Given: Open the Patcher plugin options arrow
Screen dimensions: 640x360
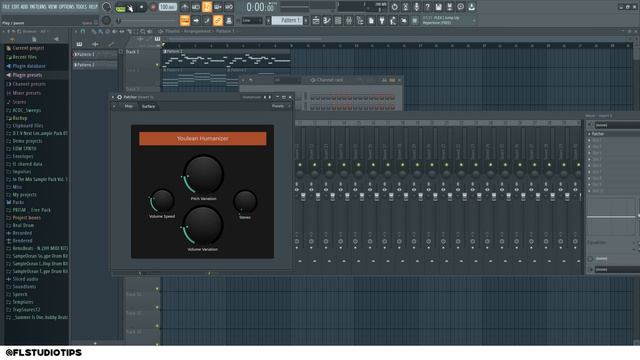Looking at the screenshot, I should (114, 97).
